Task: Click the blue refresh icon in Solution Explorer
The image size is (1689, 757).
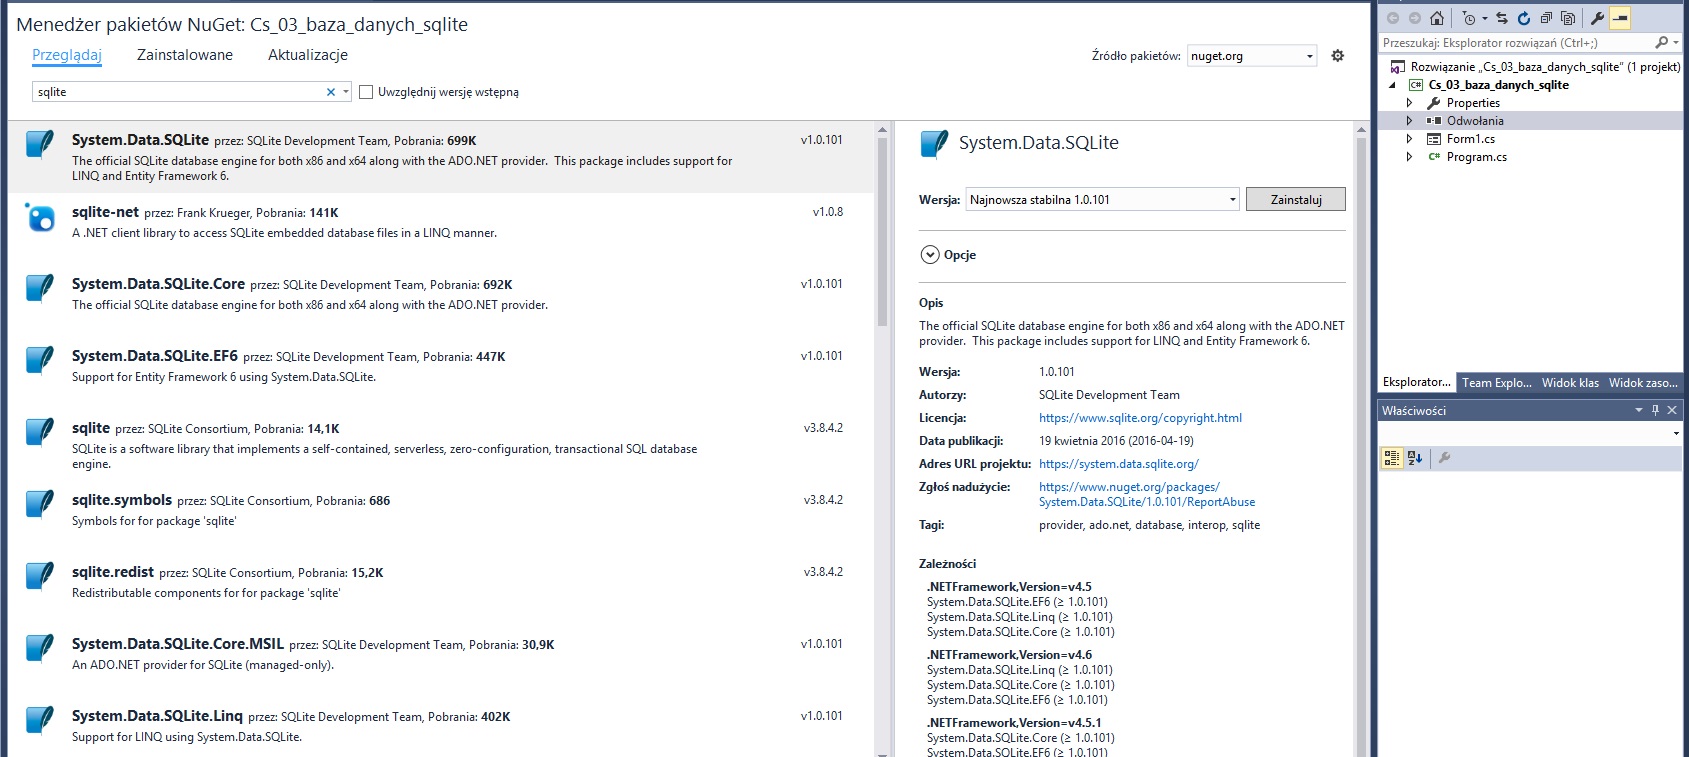Action: 1523,18
